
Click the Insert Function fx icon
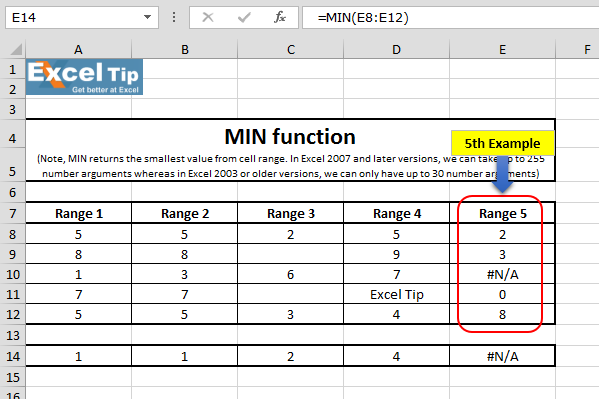pos(280,17)
